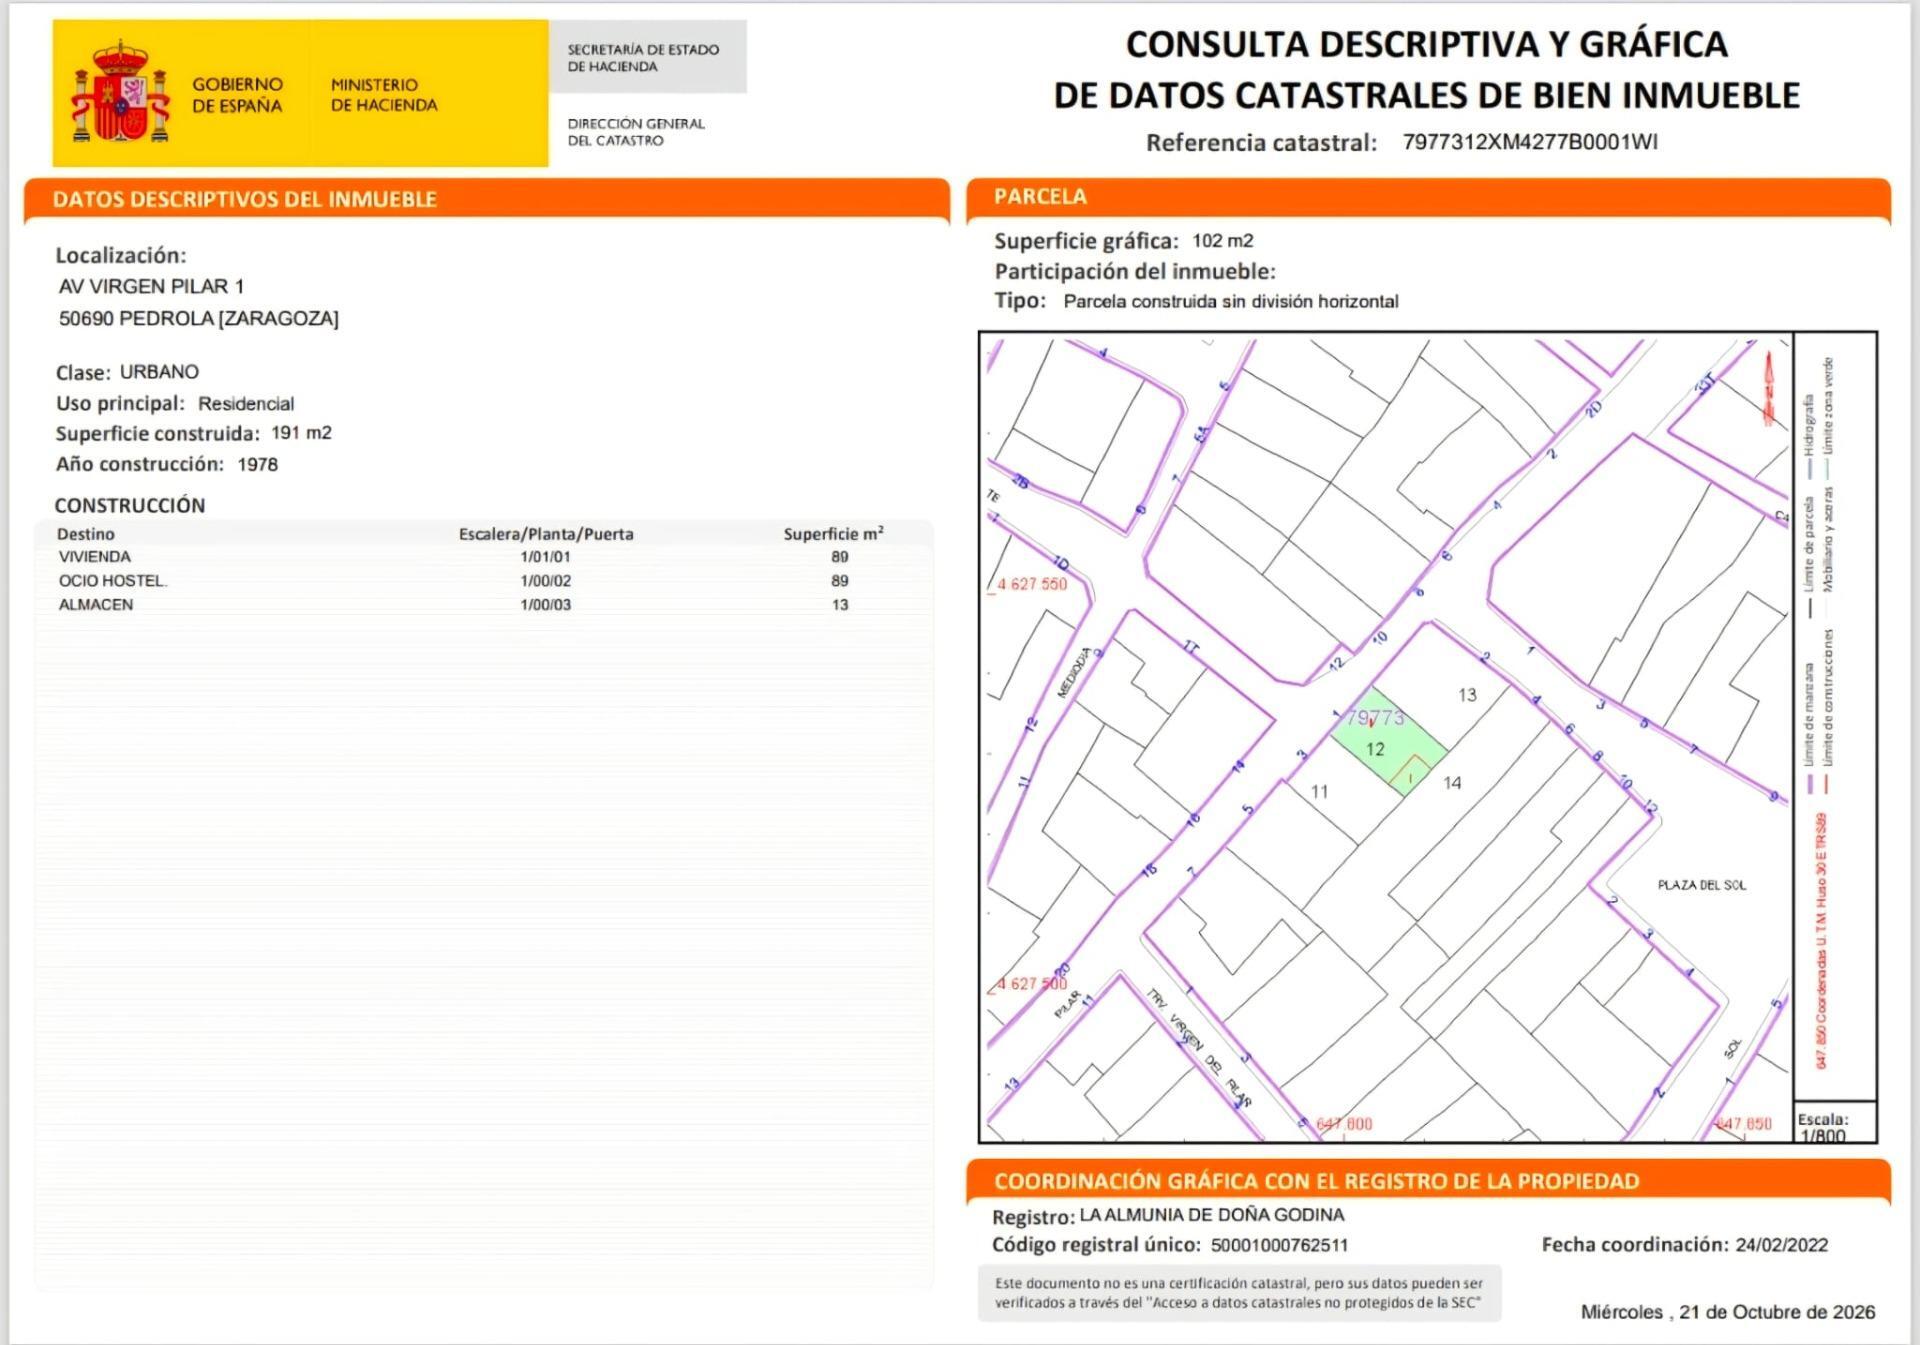This screenshot has width=1920, height=1345.
Task: Click the disclaimer note about catastral certification
Action: click(1239, 1293)
